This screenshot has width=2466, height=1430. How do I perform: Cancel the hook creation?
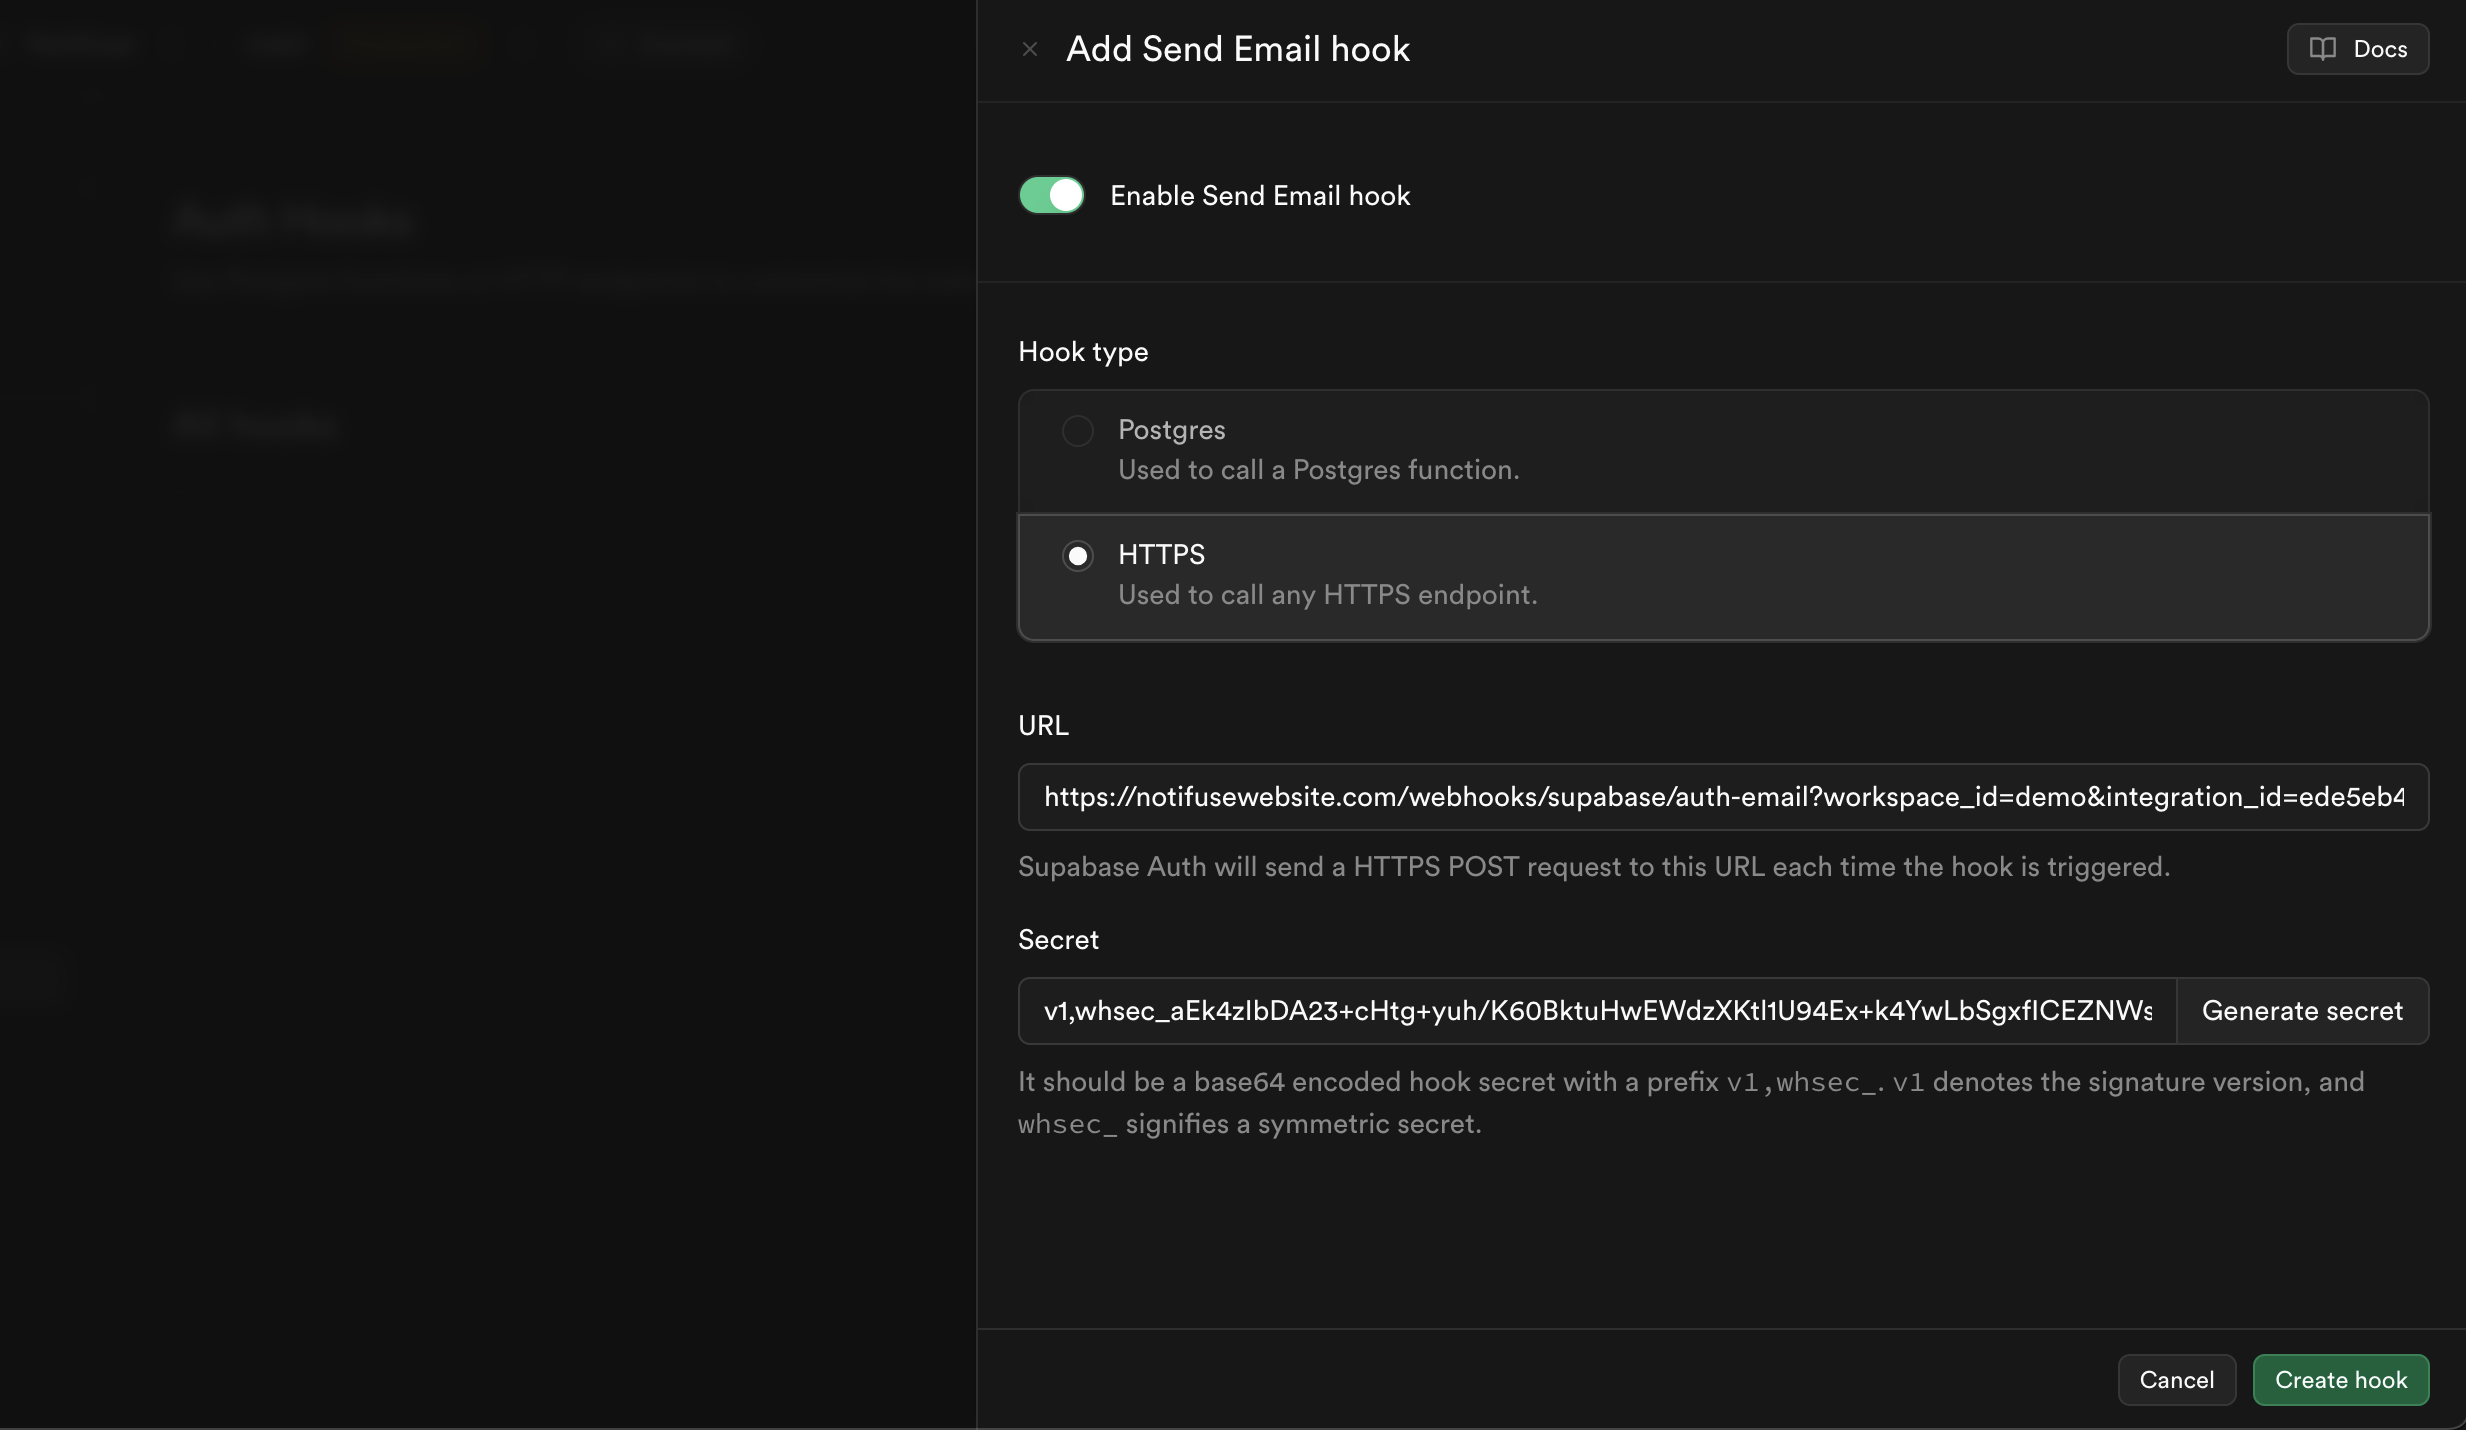2175,1379
